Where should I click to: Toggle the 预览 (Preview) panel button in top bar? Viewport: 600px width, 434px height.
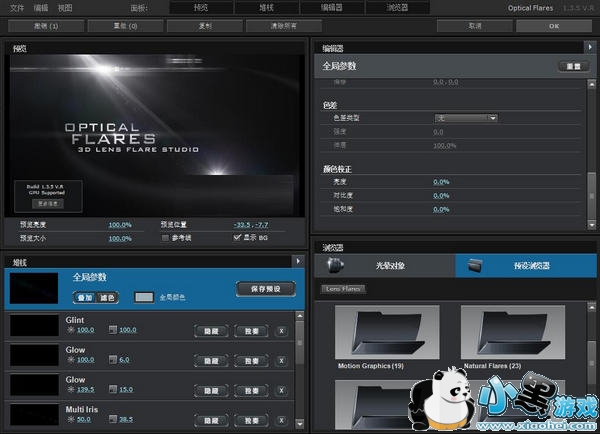(x=201, y=7)
